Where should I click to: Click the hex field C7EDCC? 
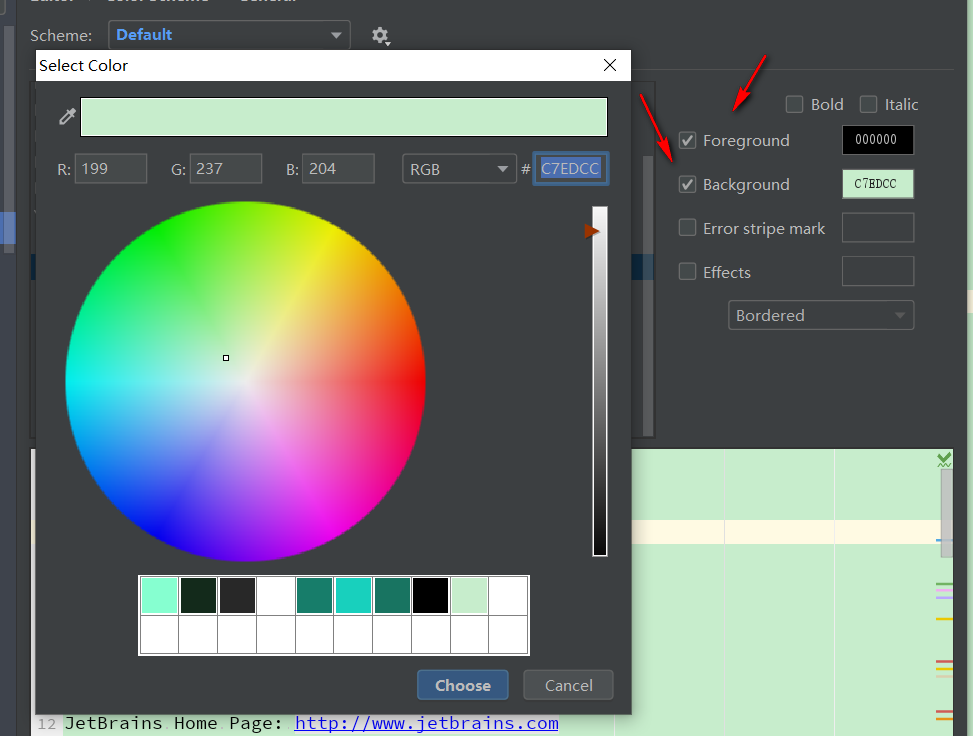[571, 169]
